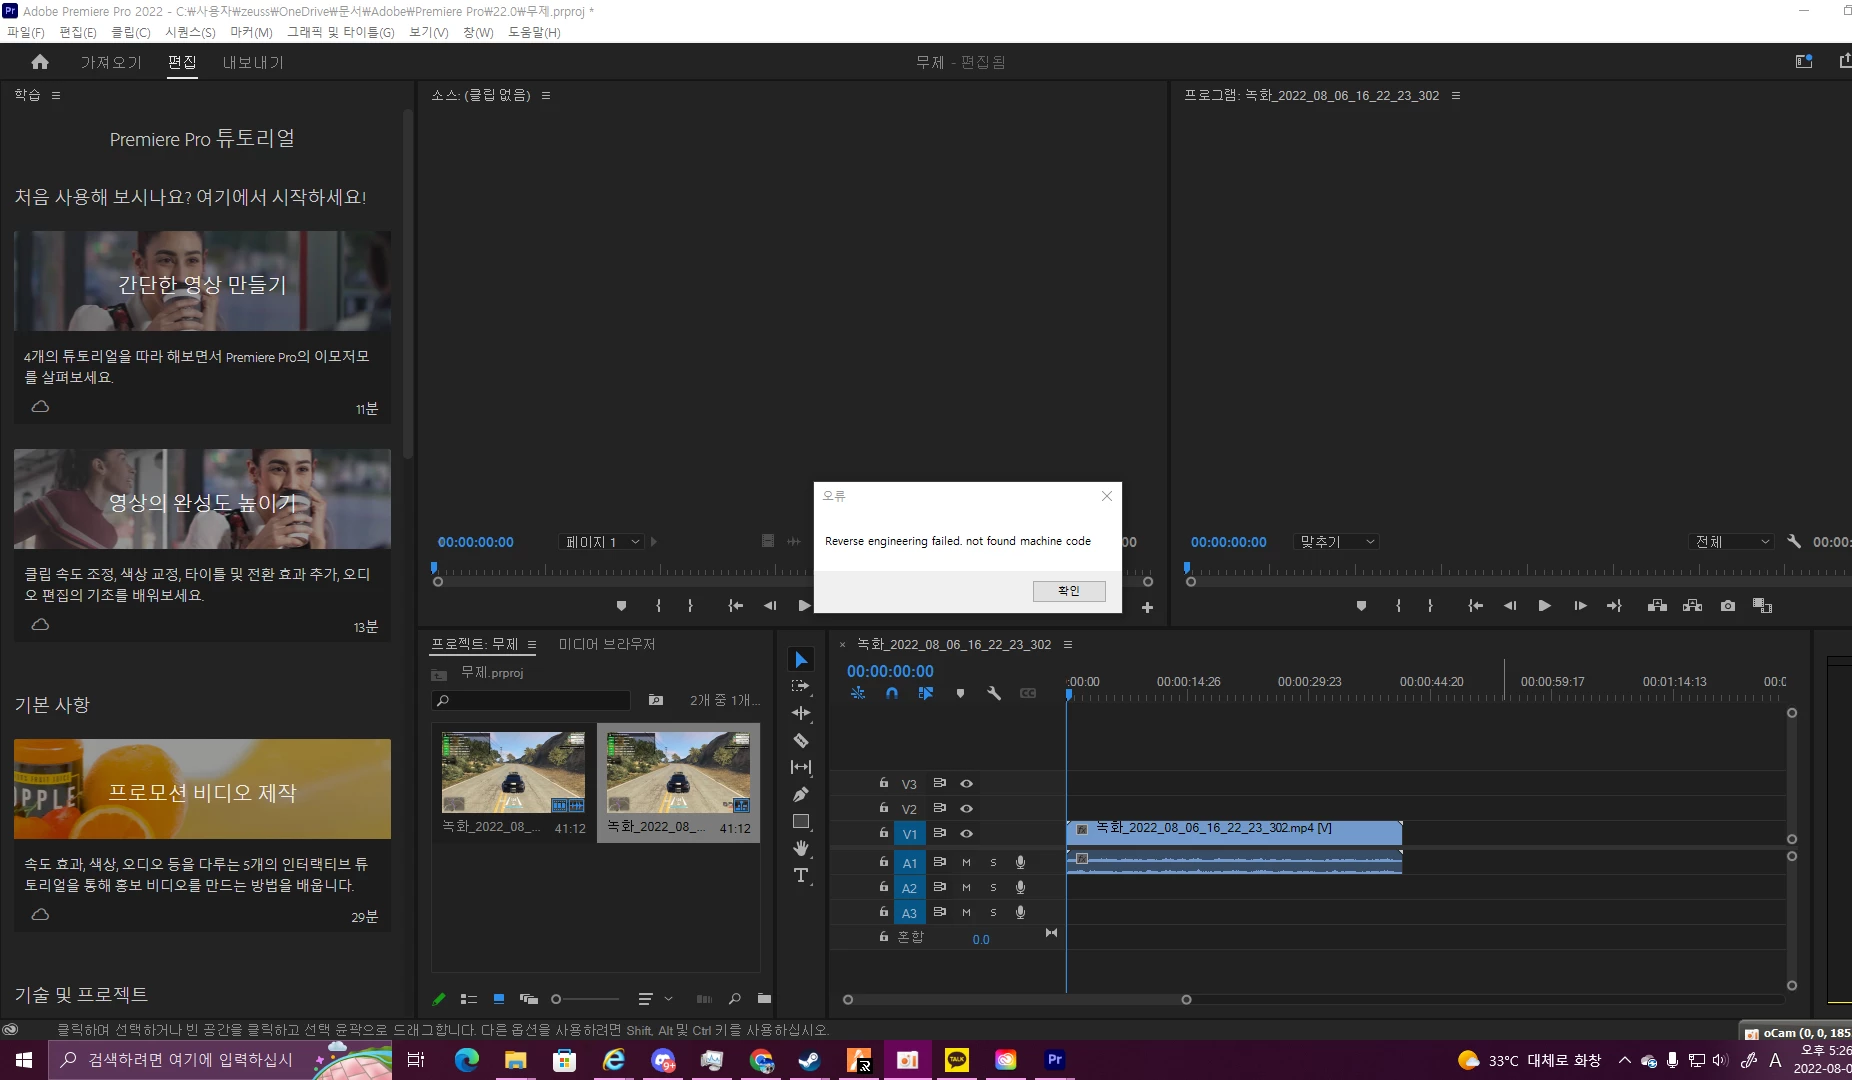Open the 간단한 영상 만들기 tutorial

click(202, 281)
